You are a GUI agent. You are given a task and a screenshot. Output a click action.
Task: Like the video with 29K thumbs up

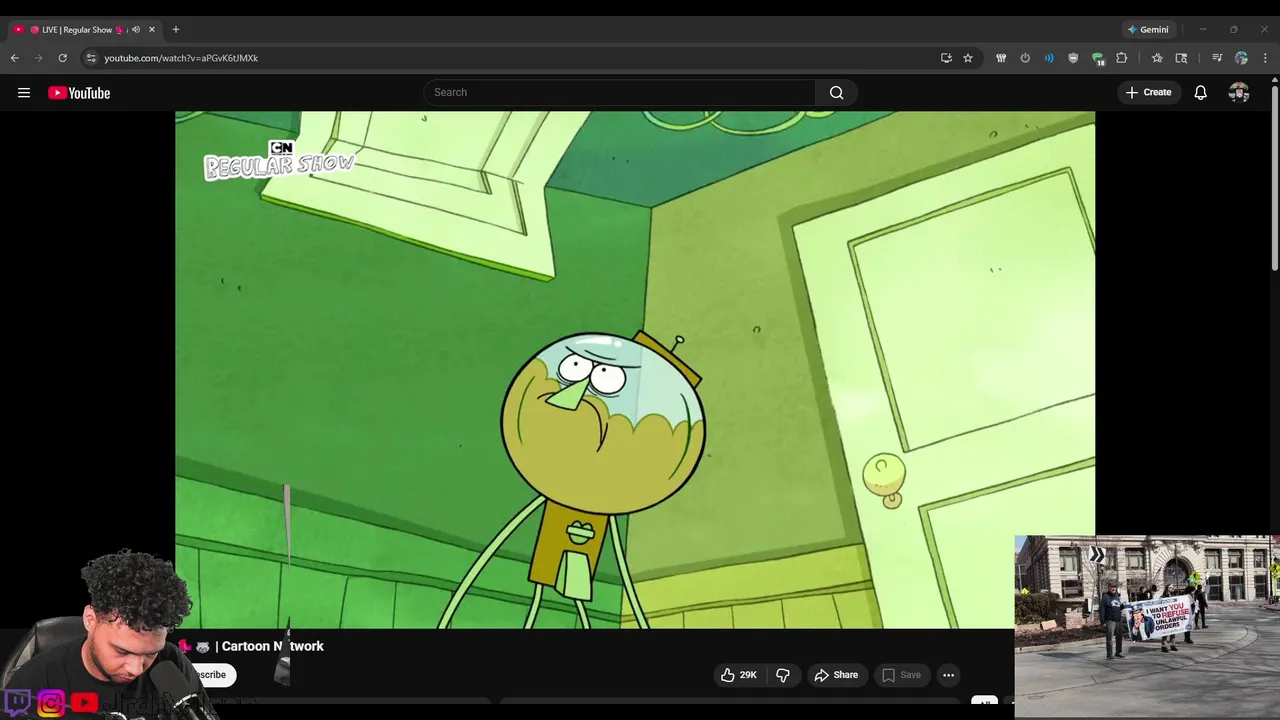739,675
